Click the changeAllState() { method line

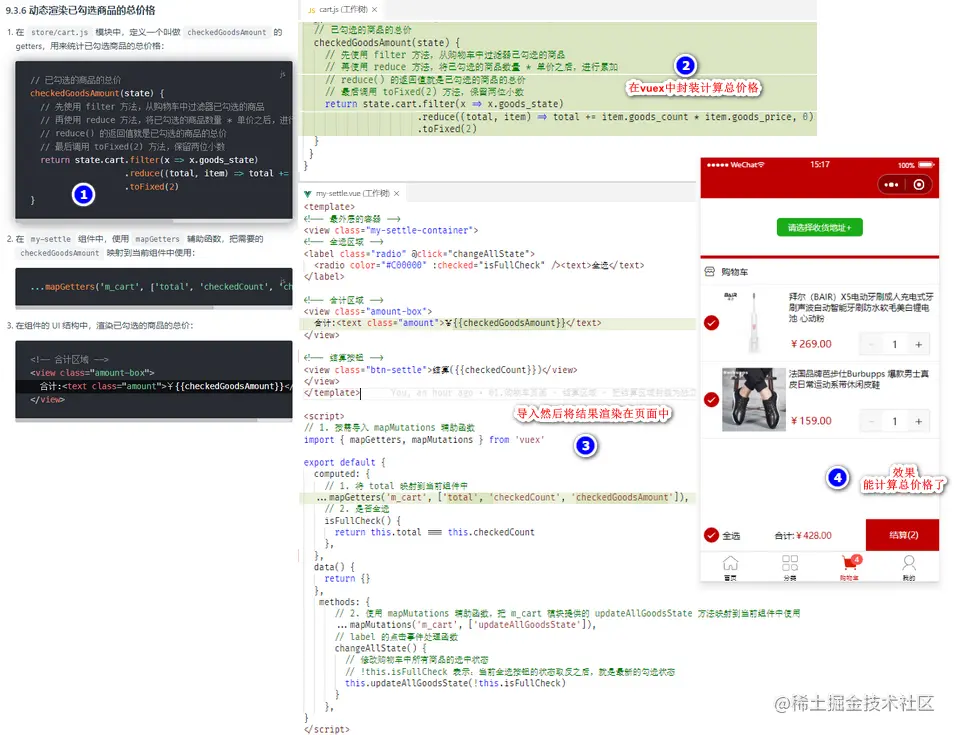coord(380,648)
